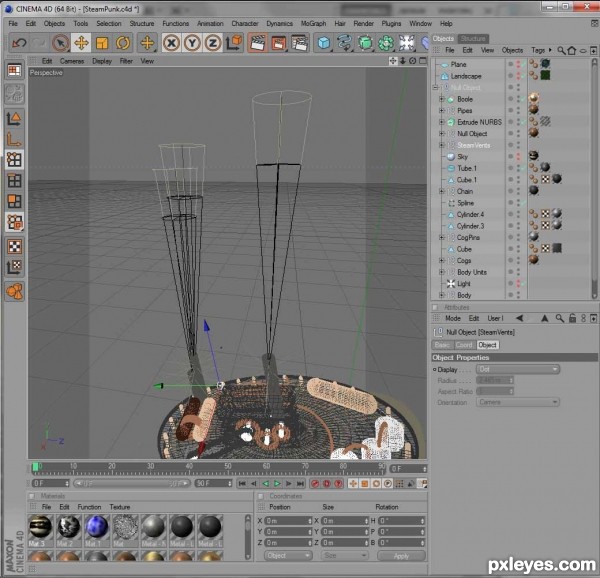Expand the CogPins group
Screen dimensions: 600x578
click(442, 238)
